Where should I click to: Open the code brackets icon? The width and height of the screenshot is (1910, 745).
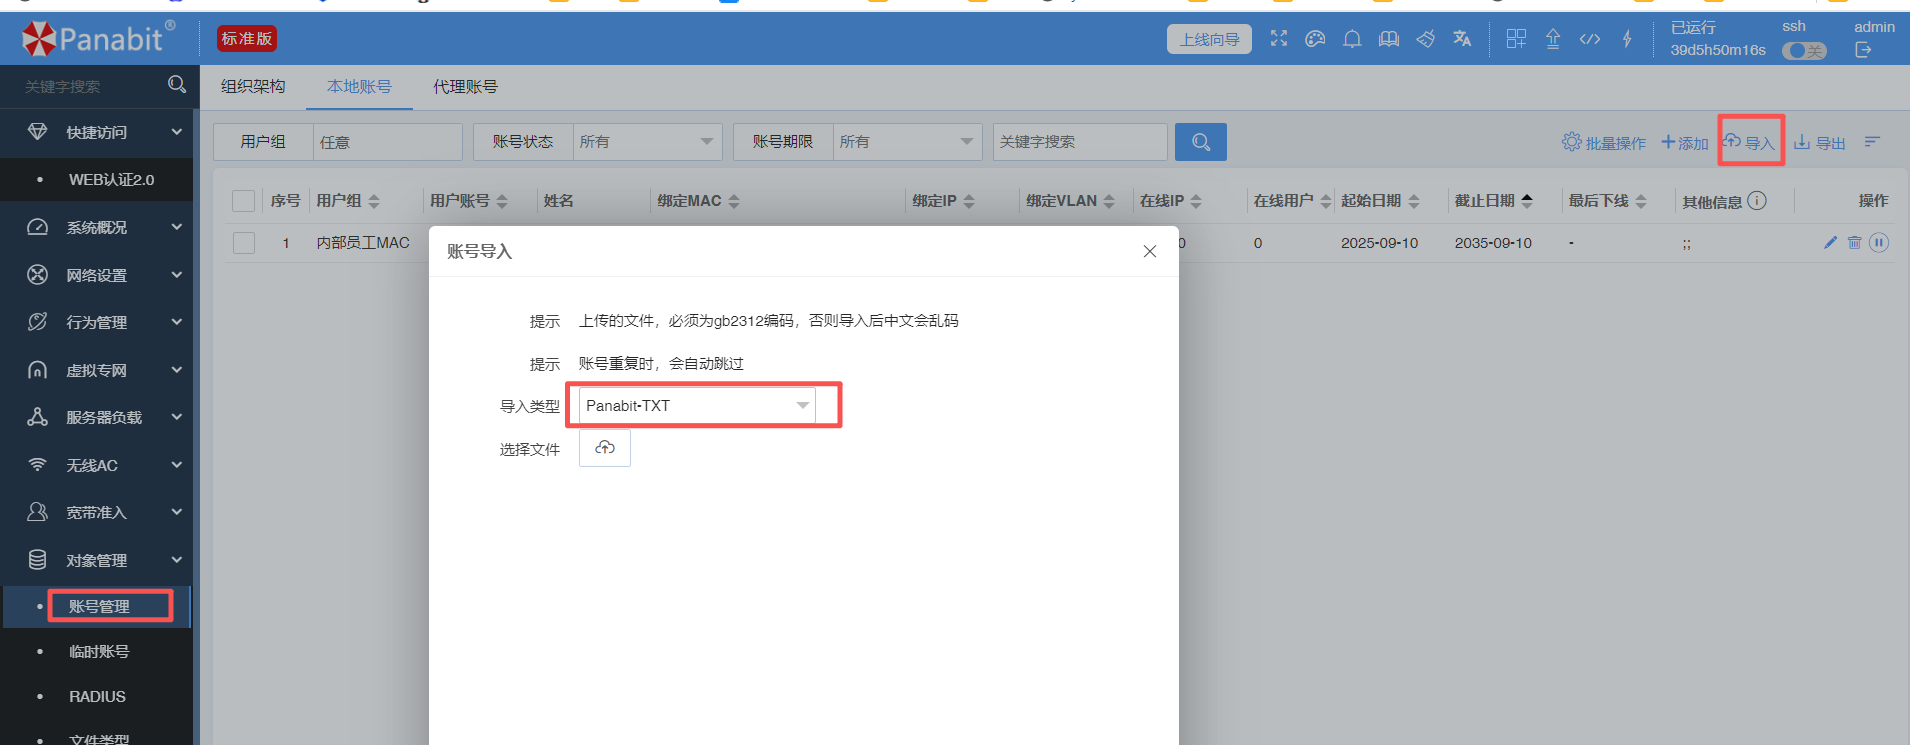point(1590,39)
